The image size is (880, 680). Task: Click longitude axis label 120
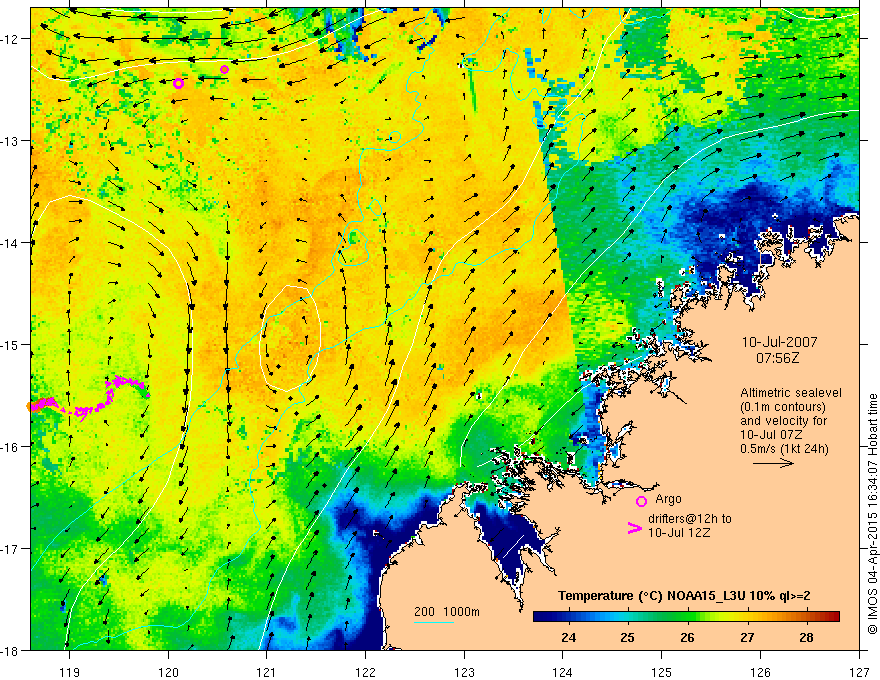(168, 672)
